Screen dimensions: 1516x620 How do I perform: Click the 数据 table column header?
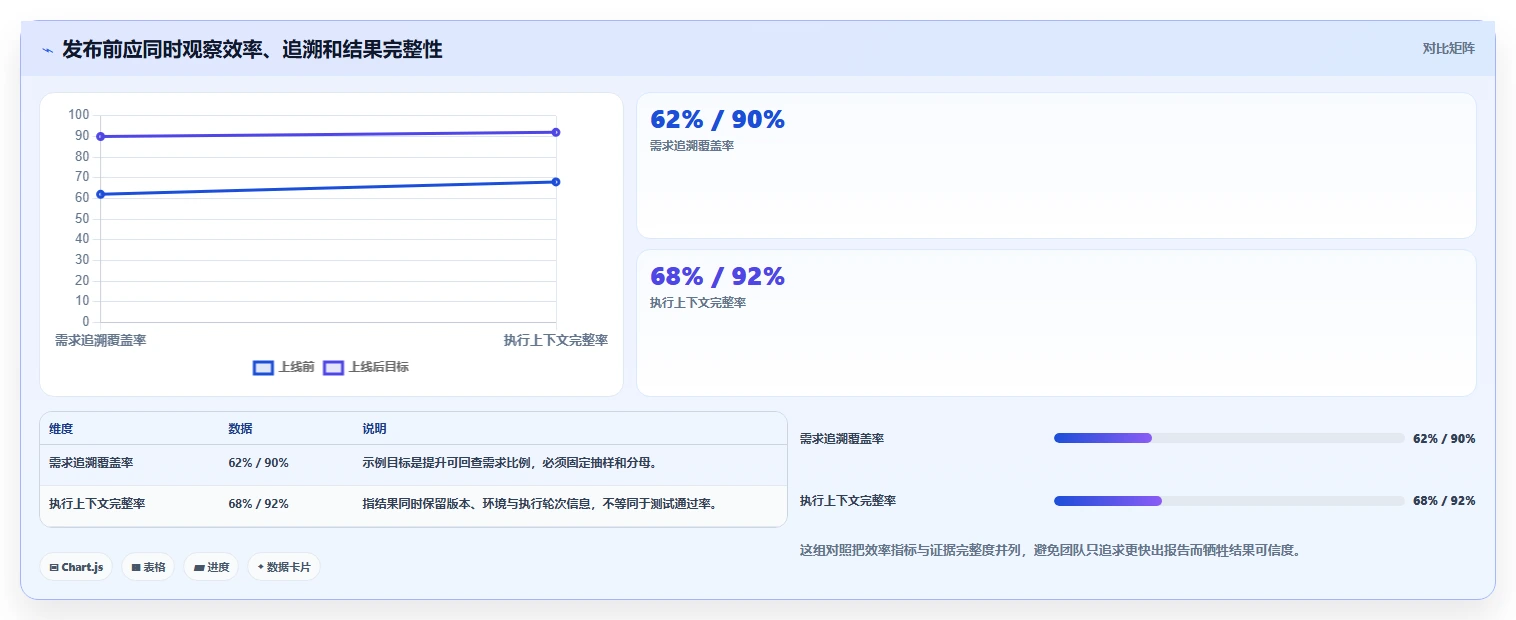click(x=240, y=429)
